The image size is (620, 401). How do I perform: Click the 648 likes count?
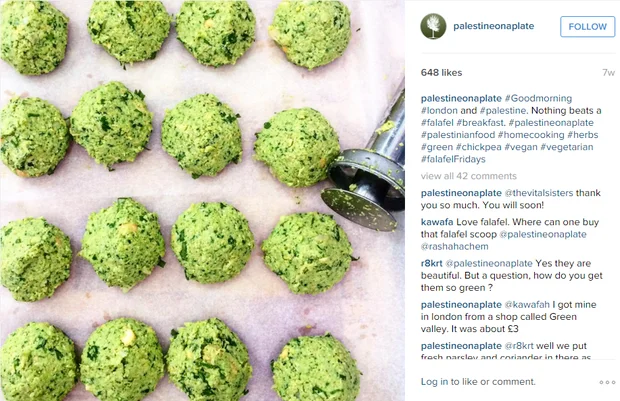pyautogui.click(x=441, y=73)
